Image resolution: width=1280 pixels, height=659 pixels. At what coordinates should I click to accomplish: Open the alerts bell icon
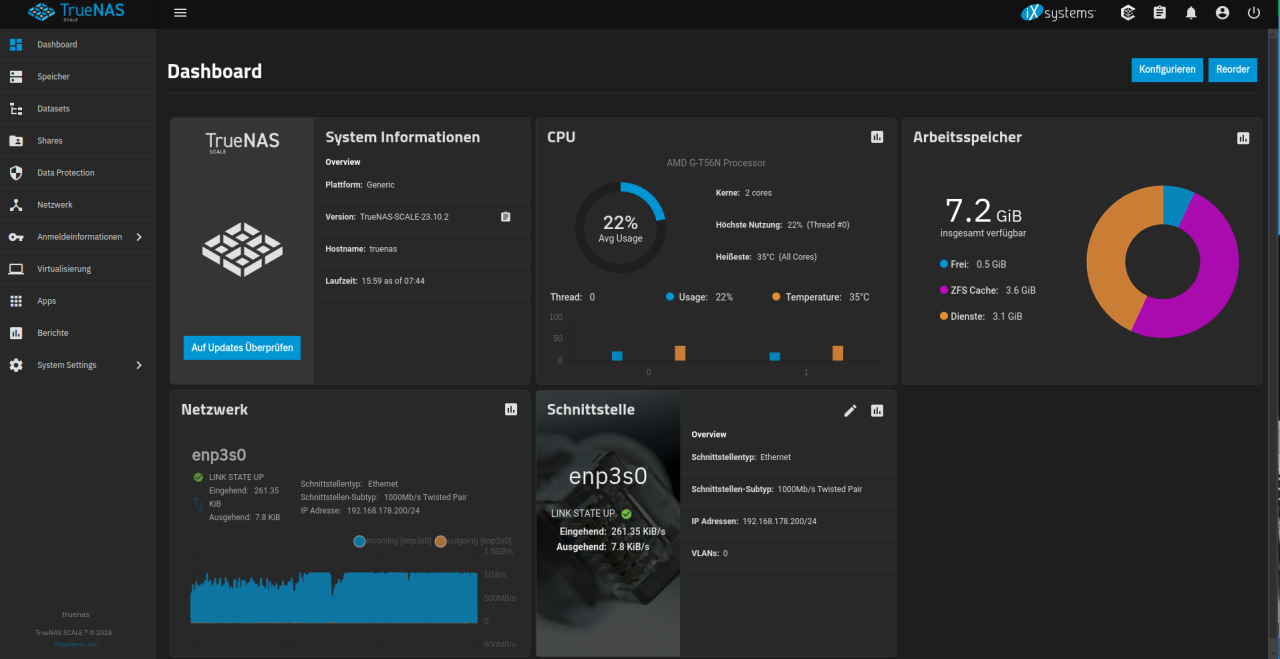tap(1191, 13)
